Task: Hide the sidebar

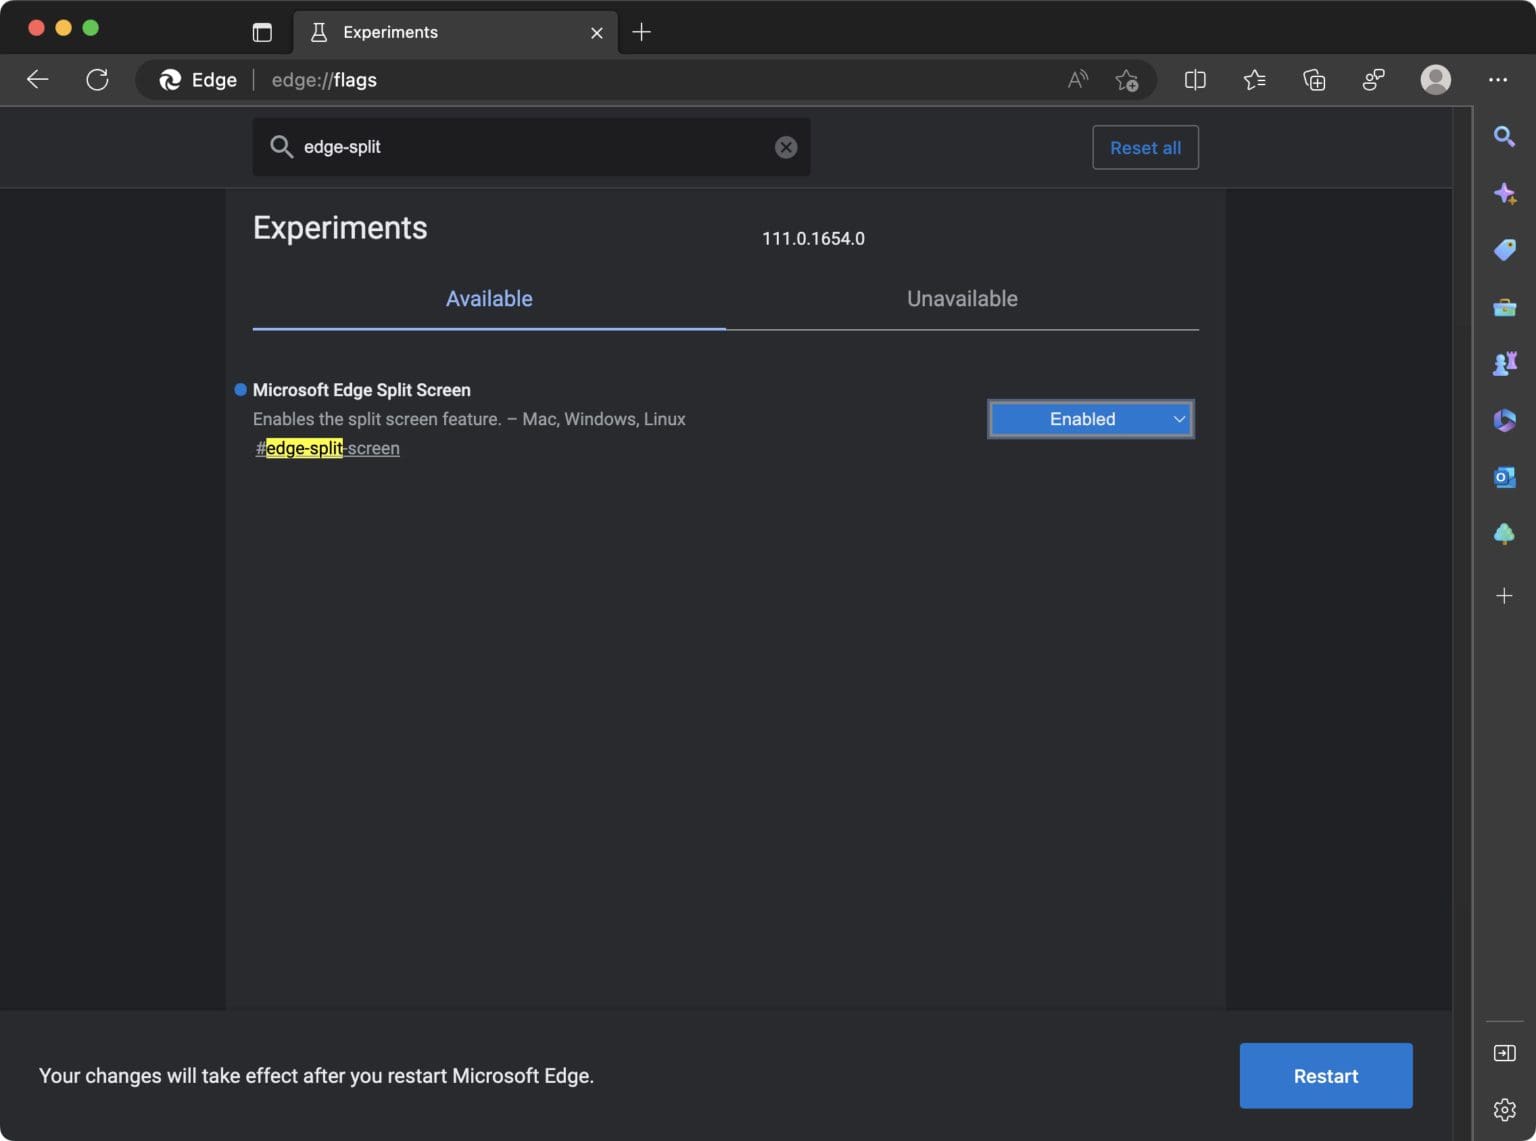Action: [x=1503, y=1052]
